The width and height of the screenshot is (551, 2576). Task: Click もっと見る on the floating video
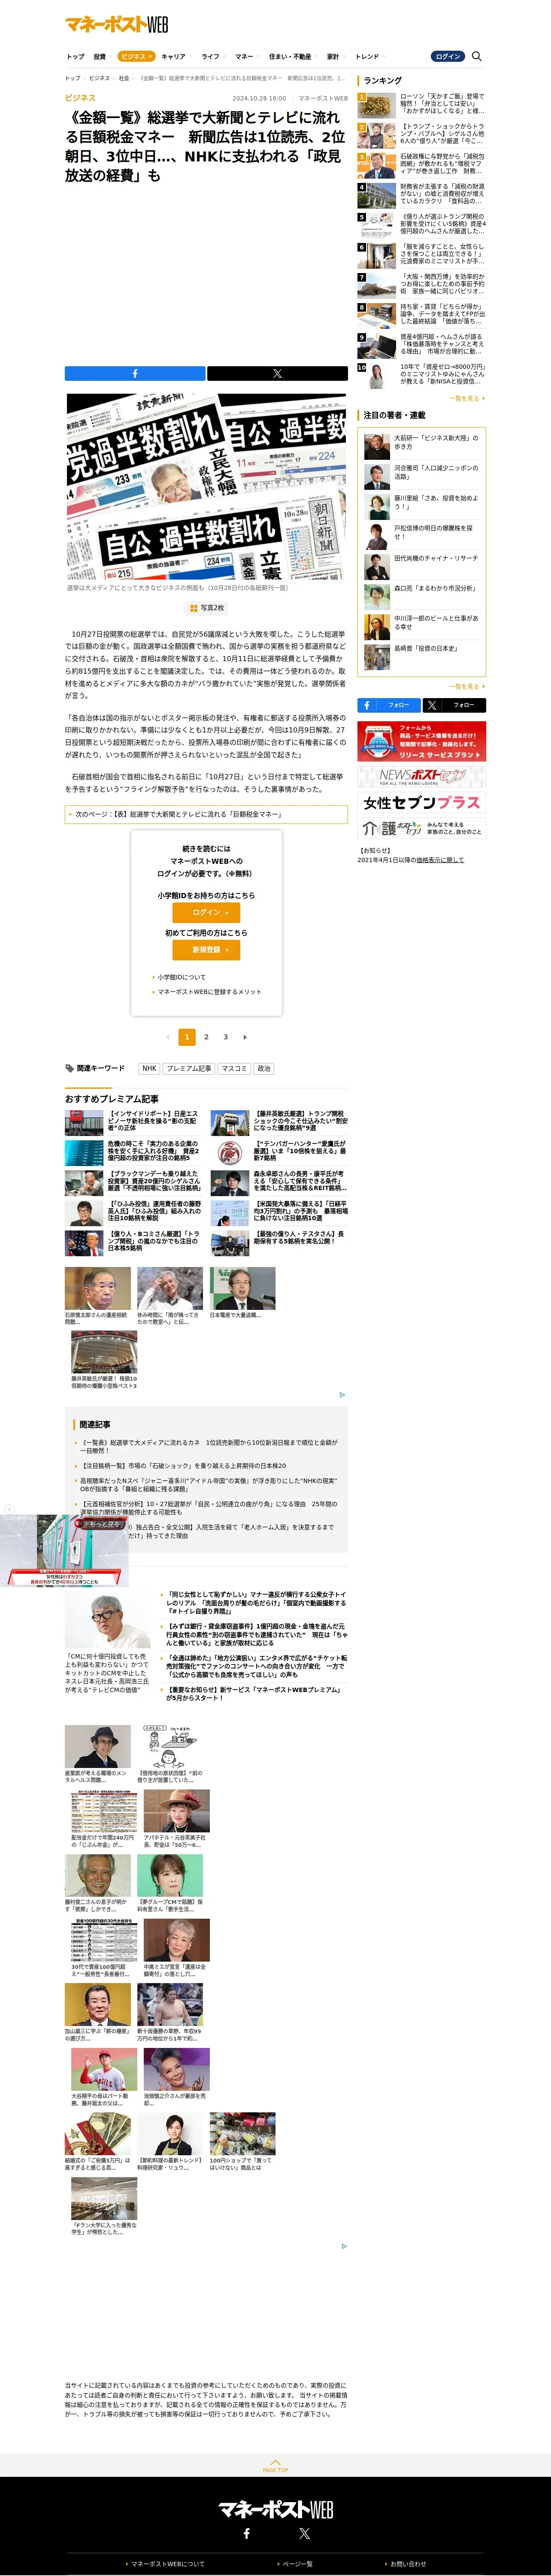point(100,1524)
